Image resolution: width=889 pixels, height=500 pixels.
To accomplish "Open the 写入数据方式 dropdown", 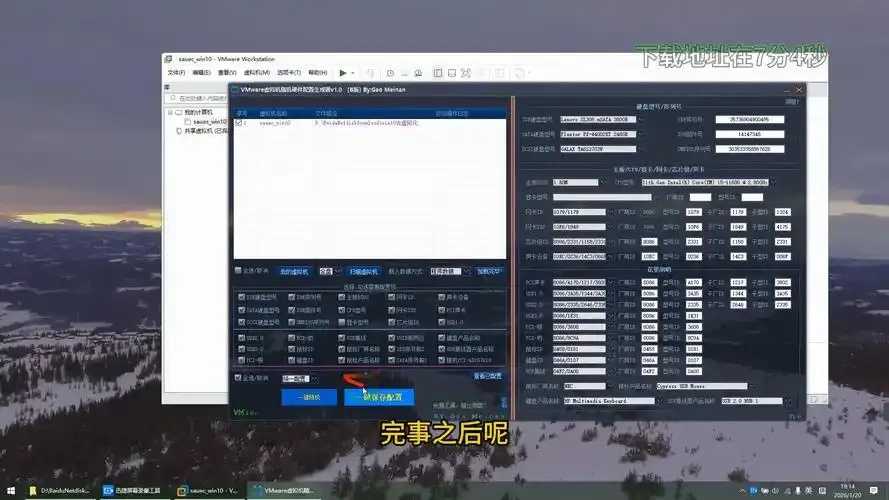I will click(449, 272).
